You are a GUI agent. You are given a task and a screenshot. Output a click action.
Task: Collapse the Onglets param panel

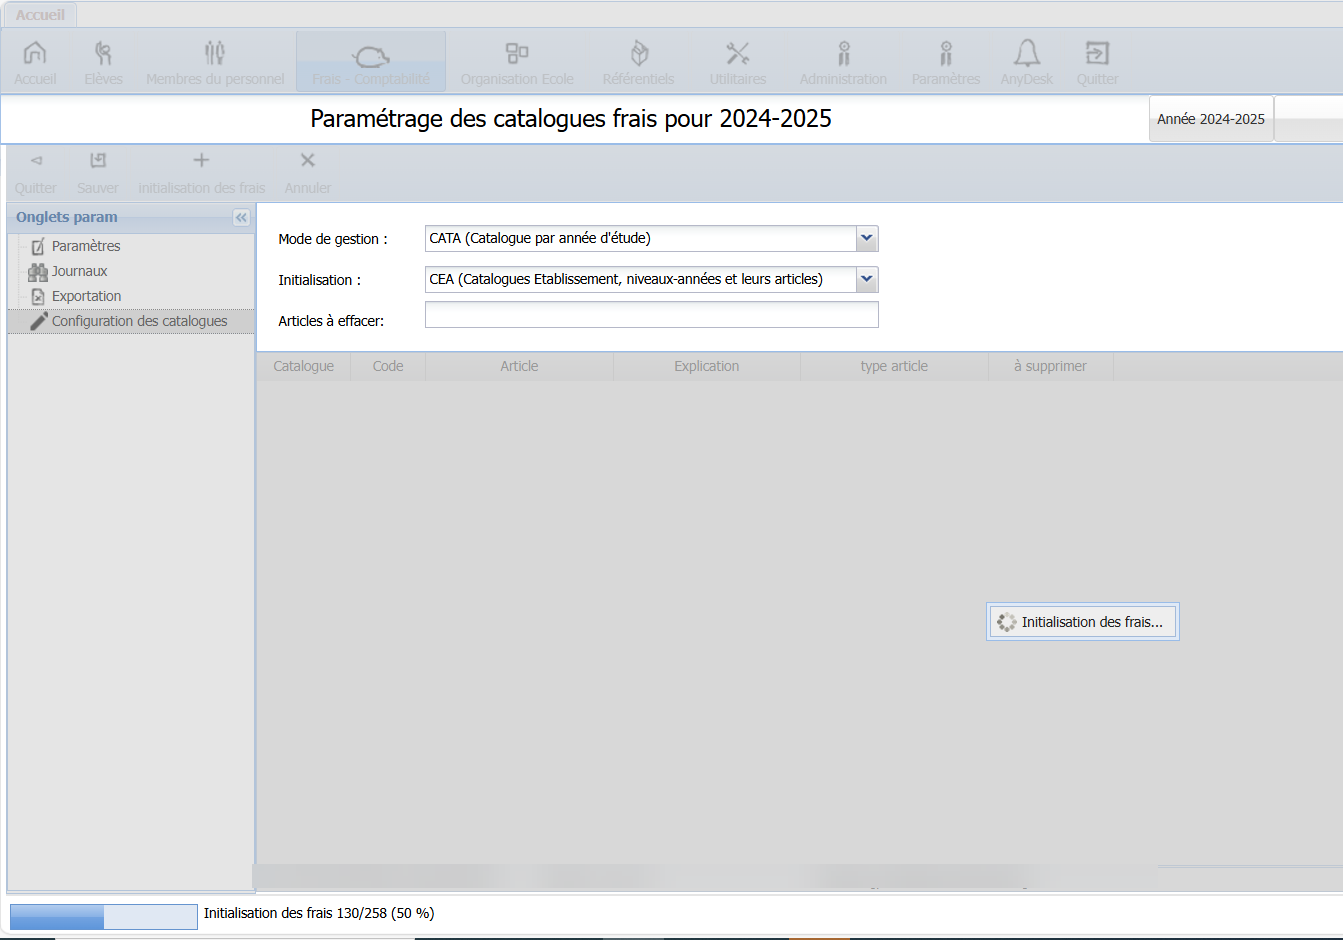tap(241, 217)
